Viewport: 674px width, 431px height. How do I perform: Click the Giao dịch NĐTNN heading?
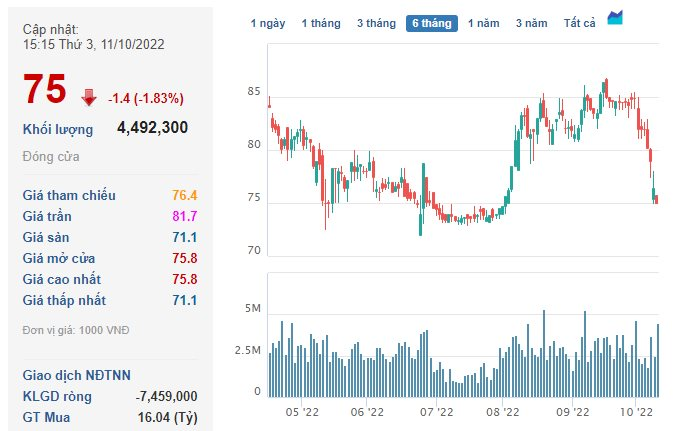[x=76, y=375]
